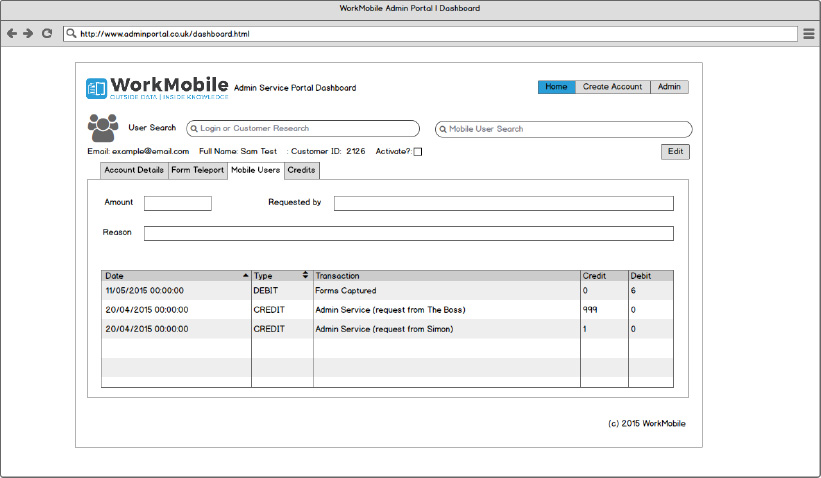
Task: Toggle Type column sort arrows
Action: point(305,275)
